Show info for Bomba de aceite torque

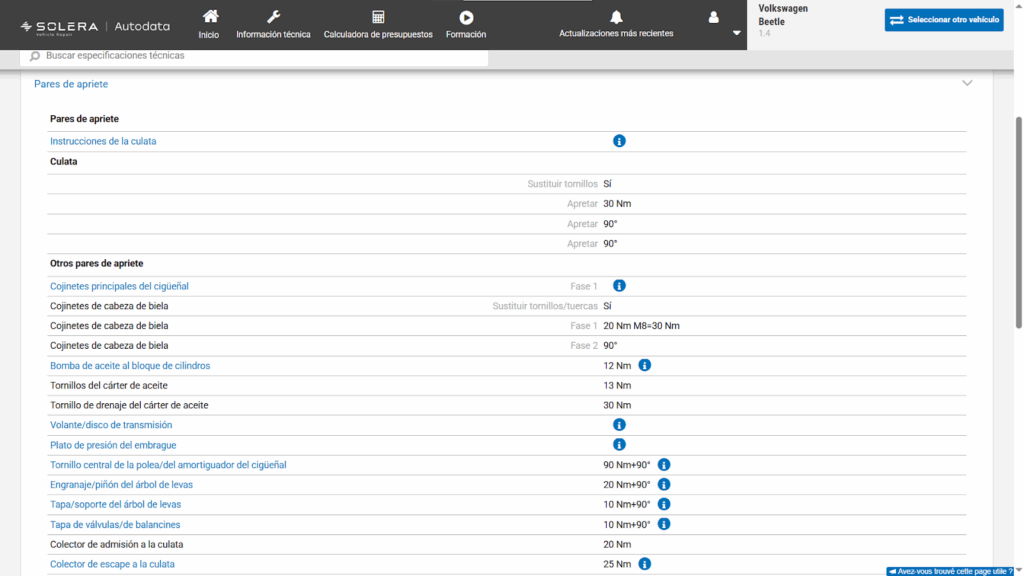(645, 365)
